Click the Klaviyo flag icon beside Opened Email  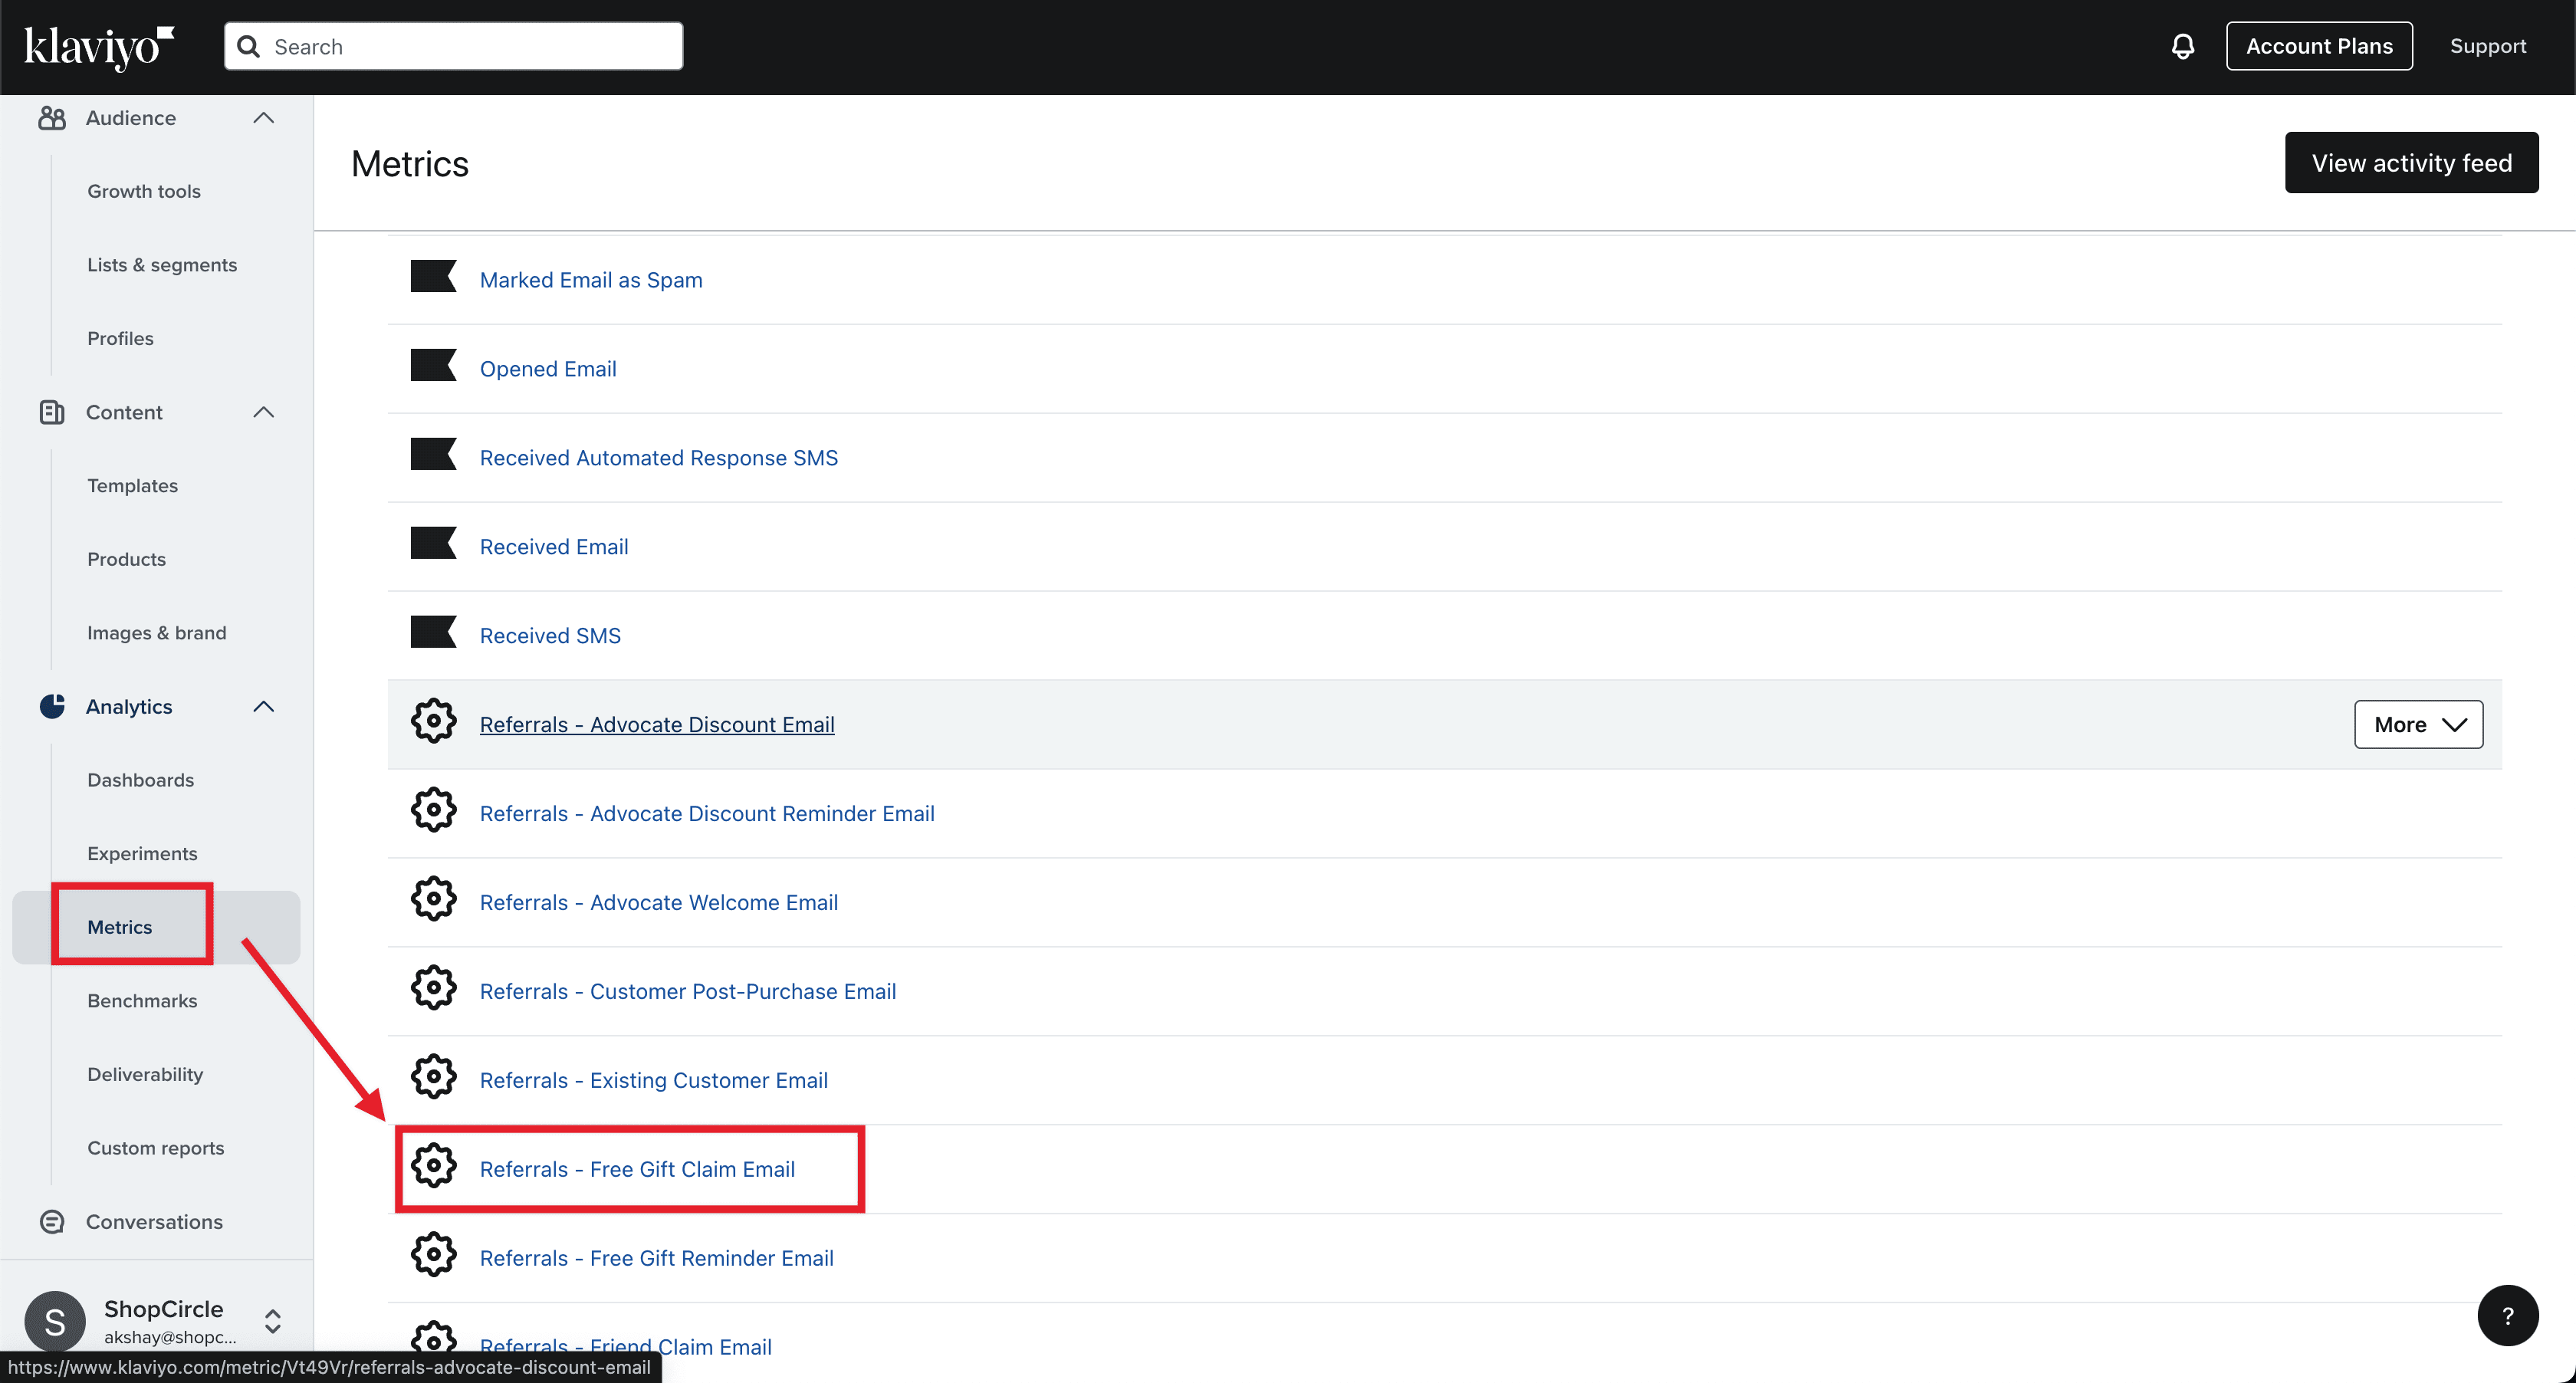[433, 366]
